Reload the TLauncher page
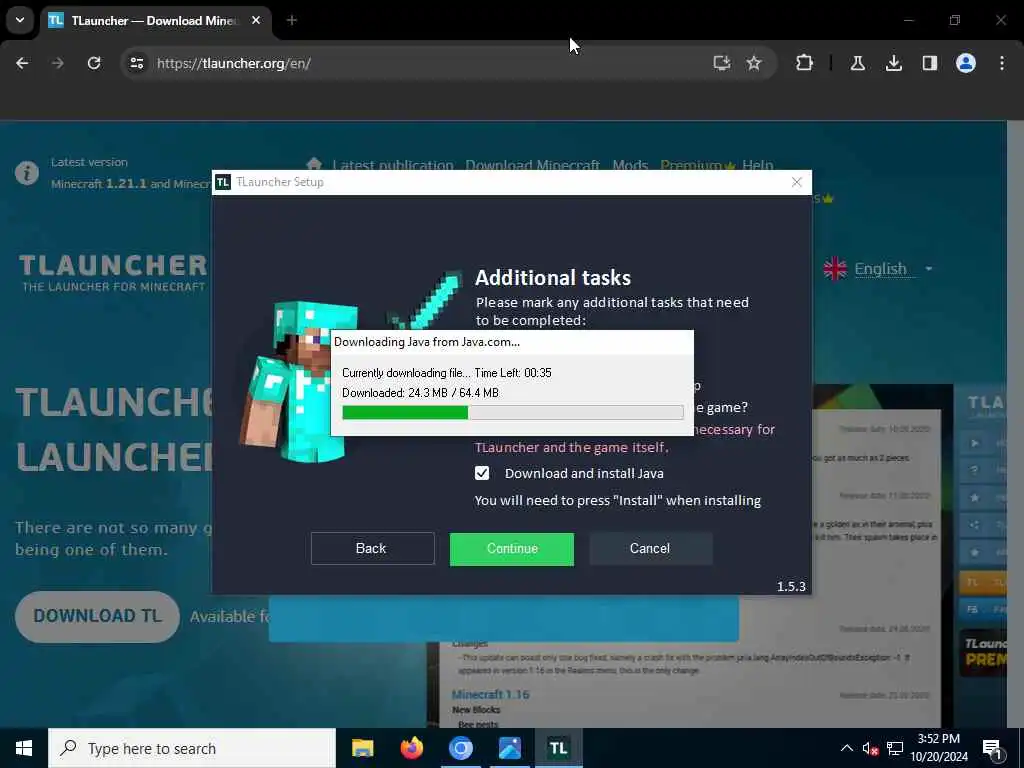This screenshot has height=768, width=1024. pos(94,63)
